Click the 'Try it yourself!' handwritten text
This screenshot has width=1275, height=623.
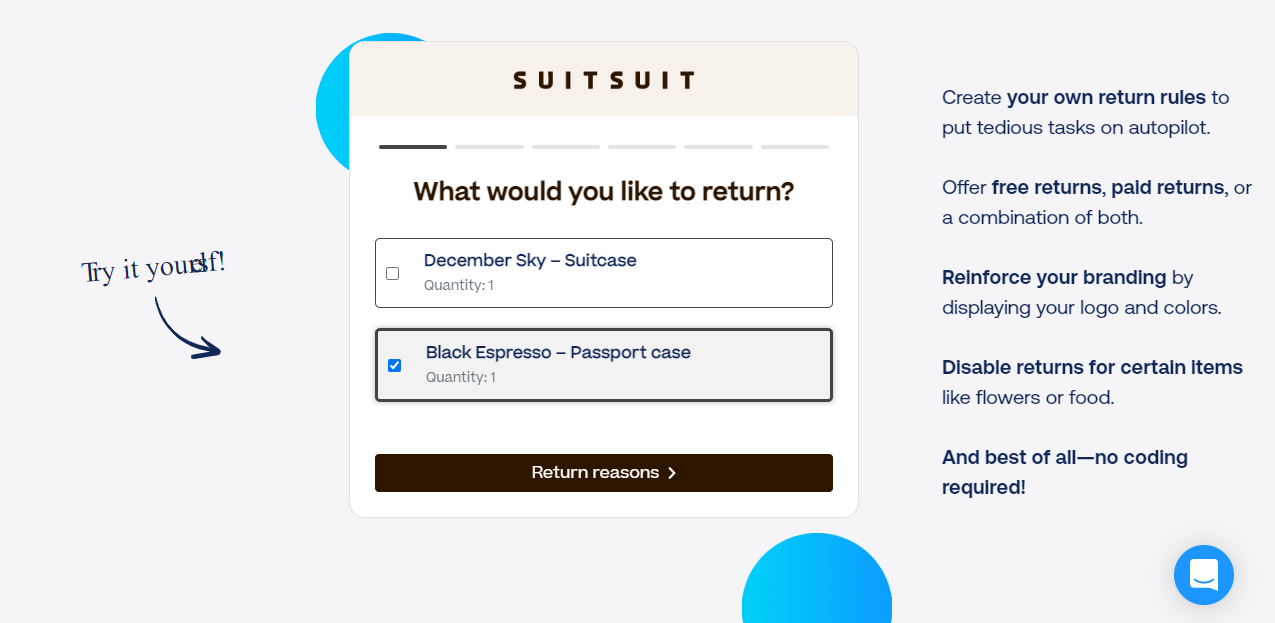(x=154, y=267)
